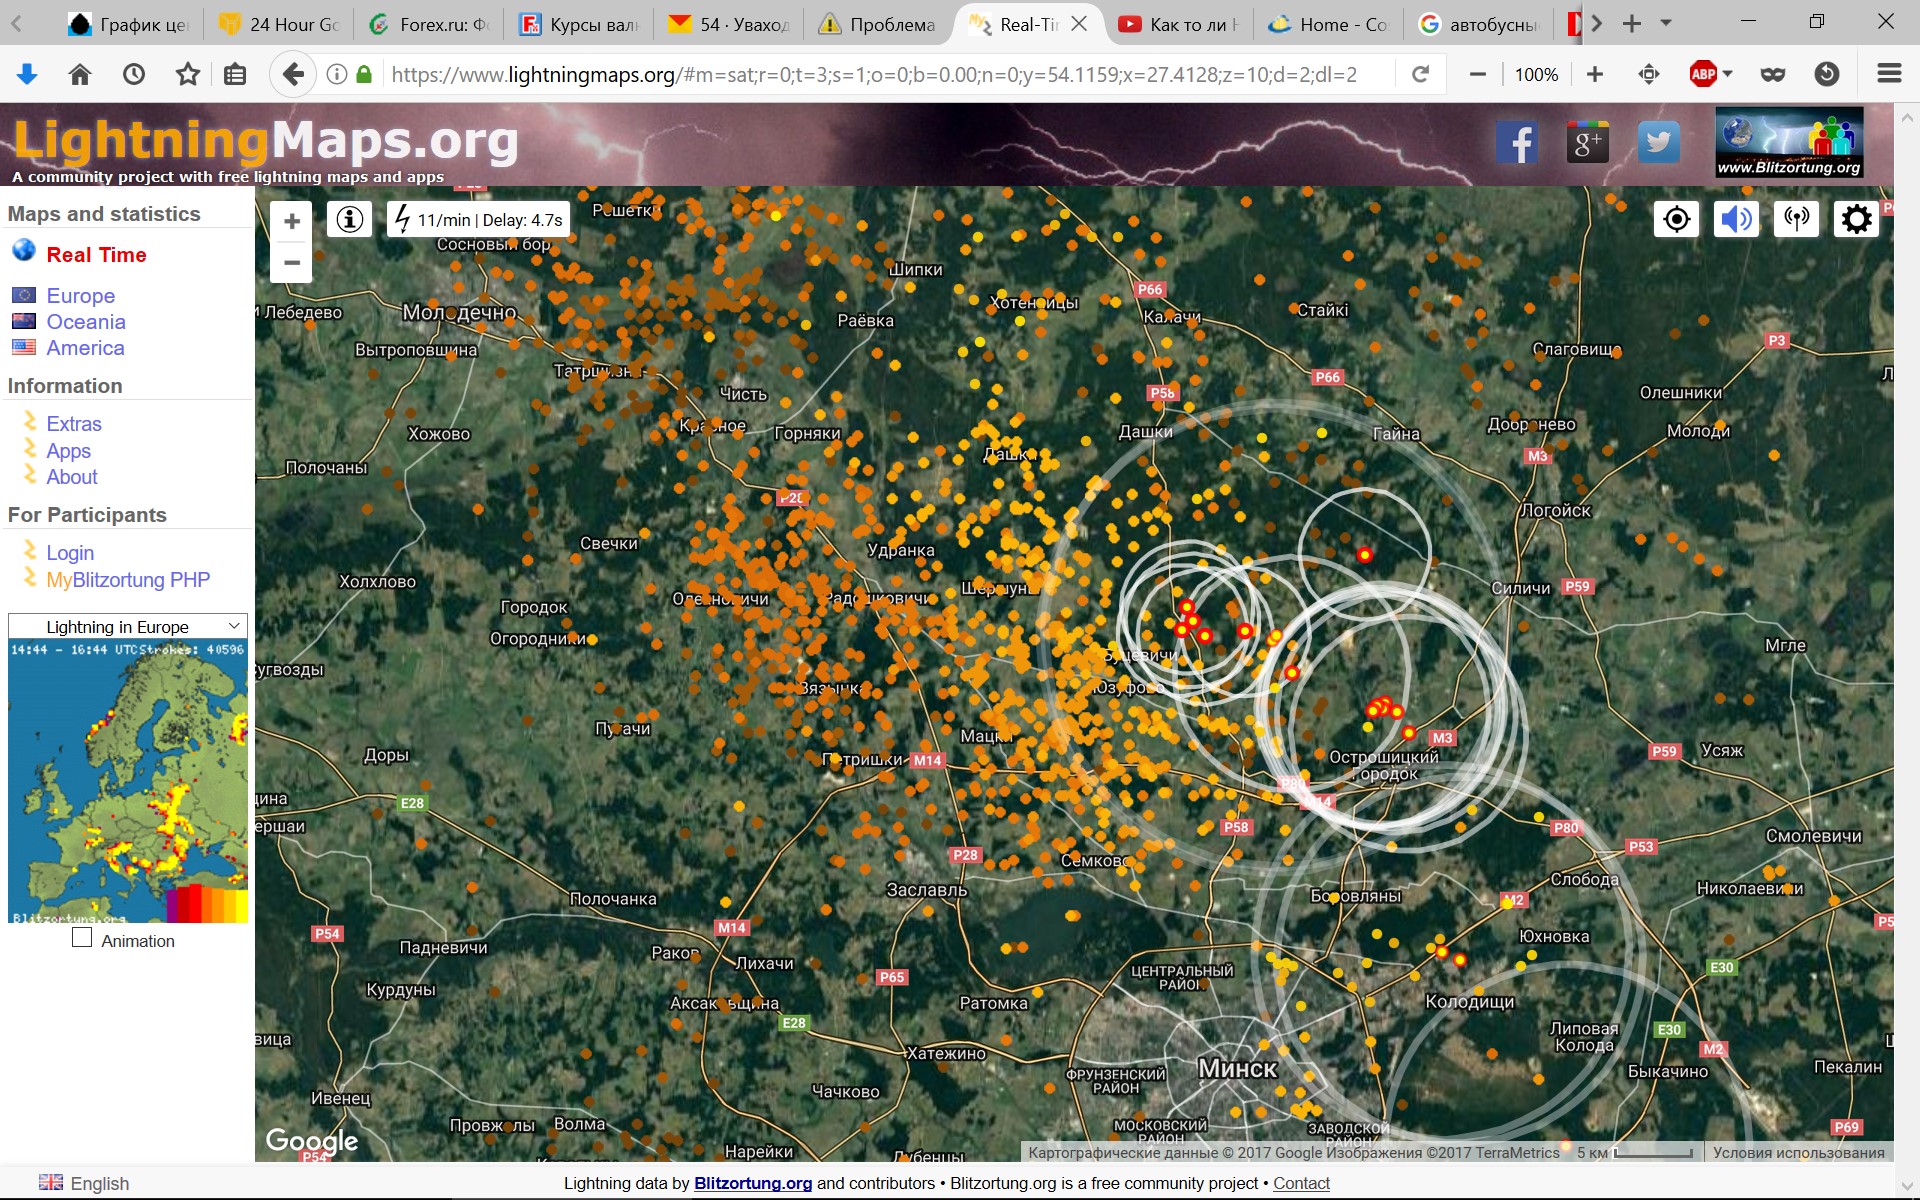Image resolution: width=1920 pixels, height=1200 pixels.
Task: Center map on my location
Action: coord(1677,219)
